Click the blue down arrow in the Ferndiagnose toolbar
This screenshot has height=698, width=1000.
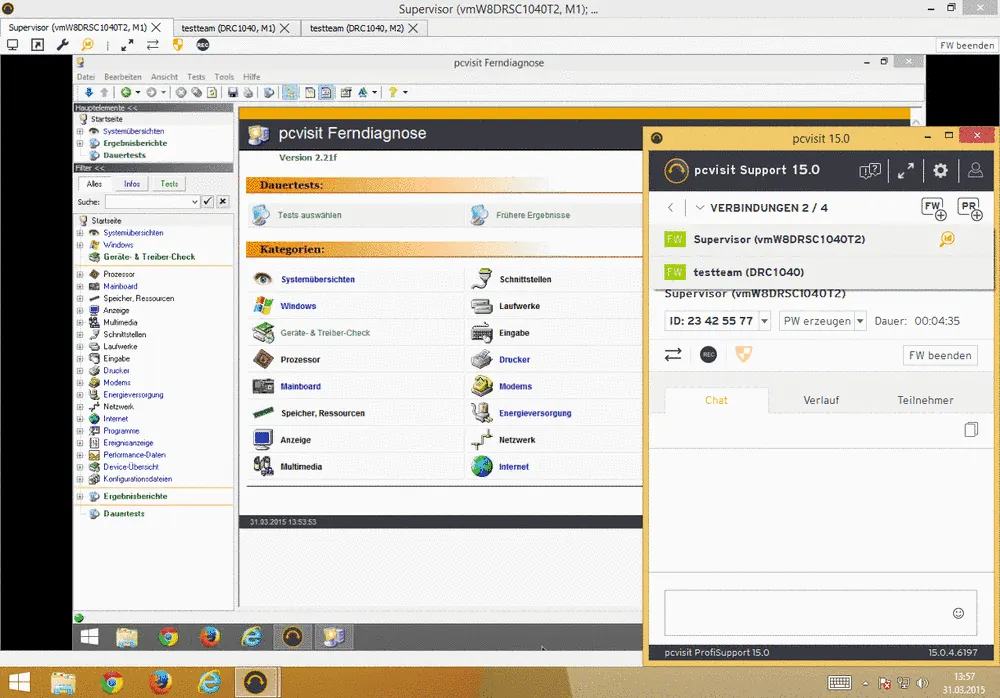89,93
